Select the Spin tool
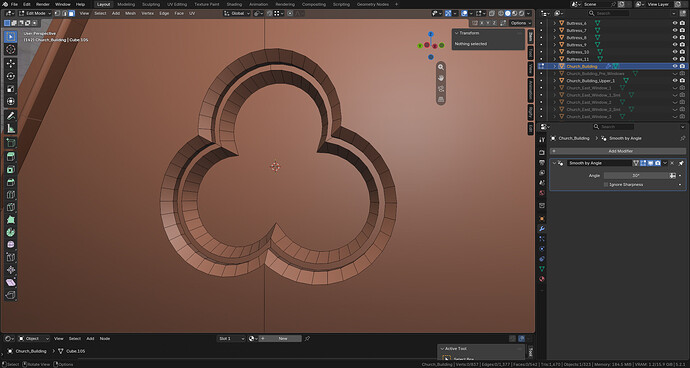 point(11,232)
